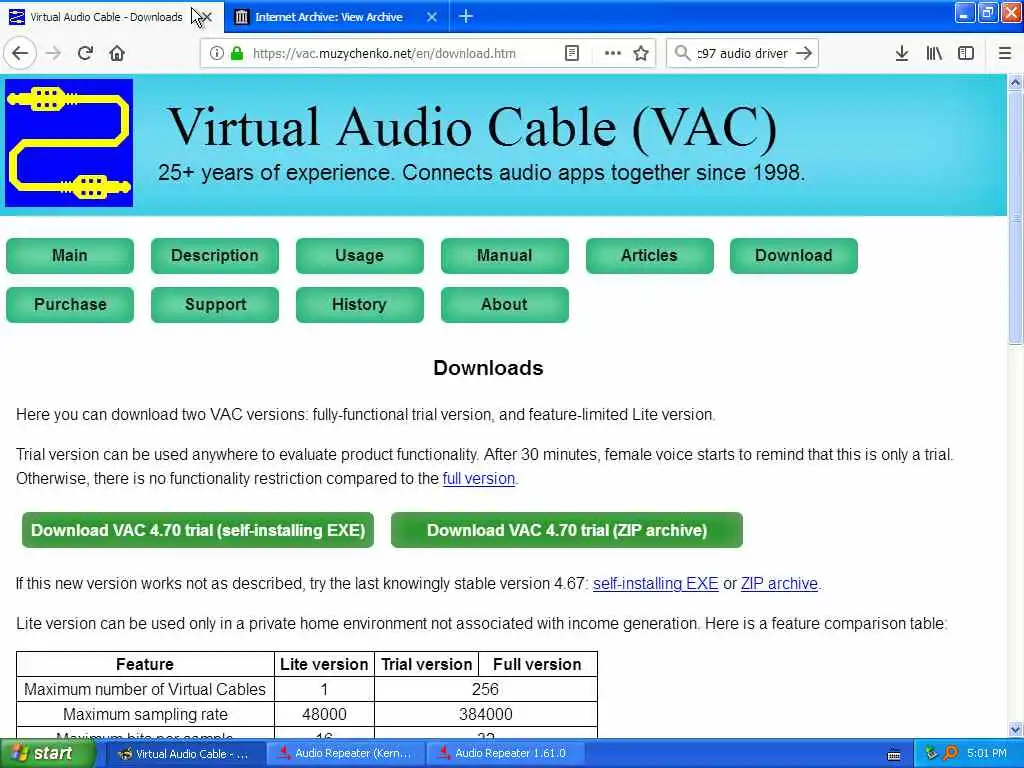Open the Support page
Viewport: 1024px width, 768px height.
coord(215,304)
